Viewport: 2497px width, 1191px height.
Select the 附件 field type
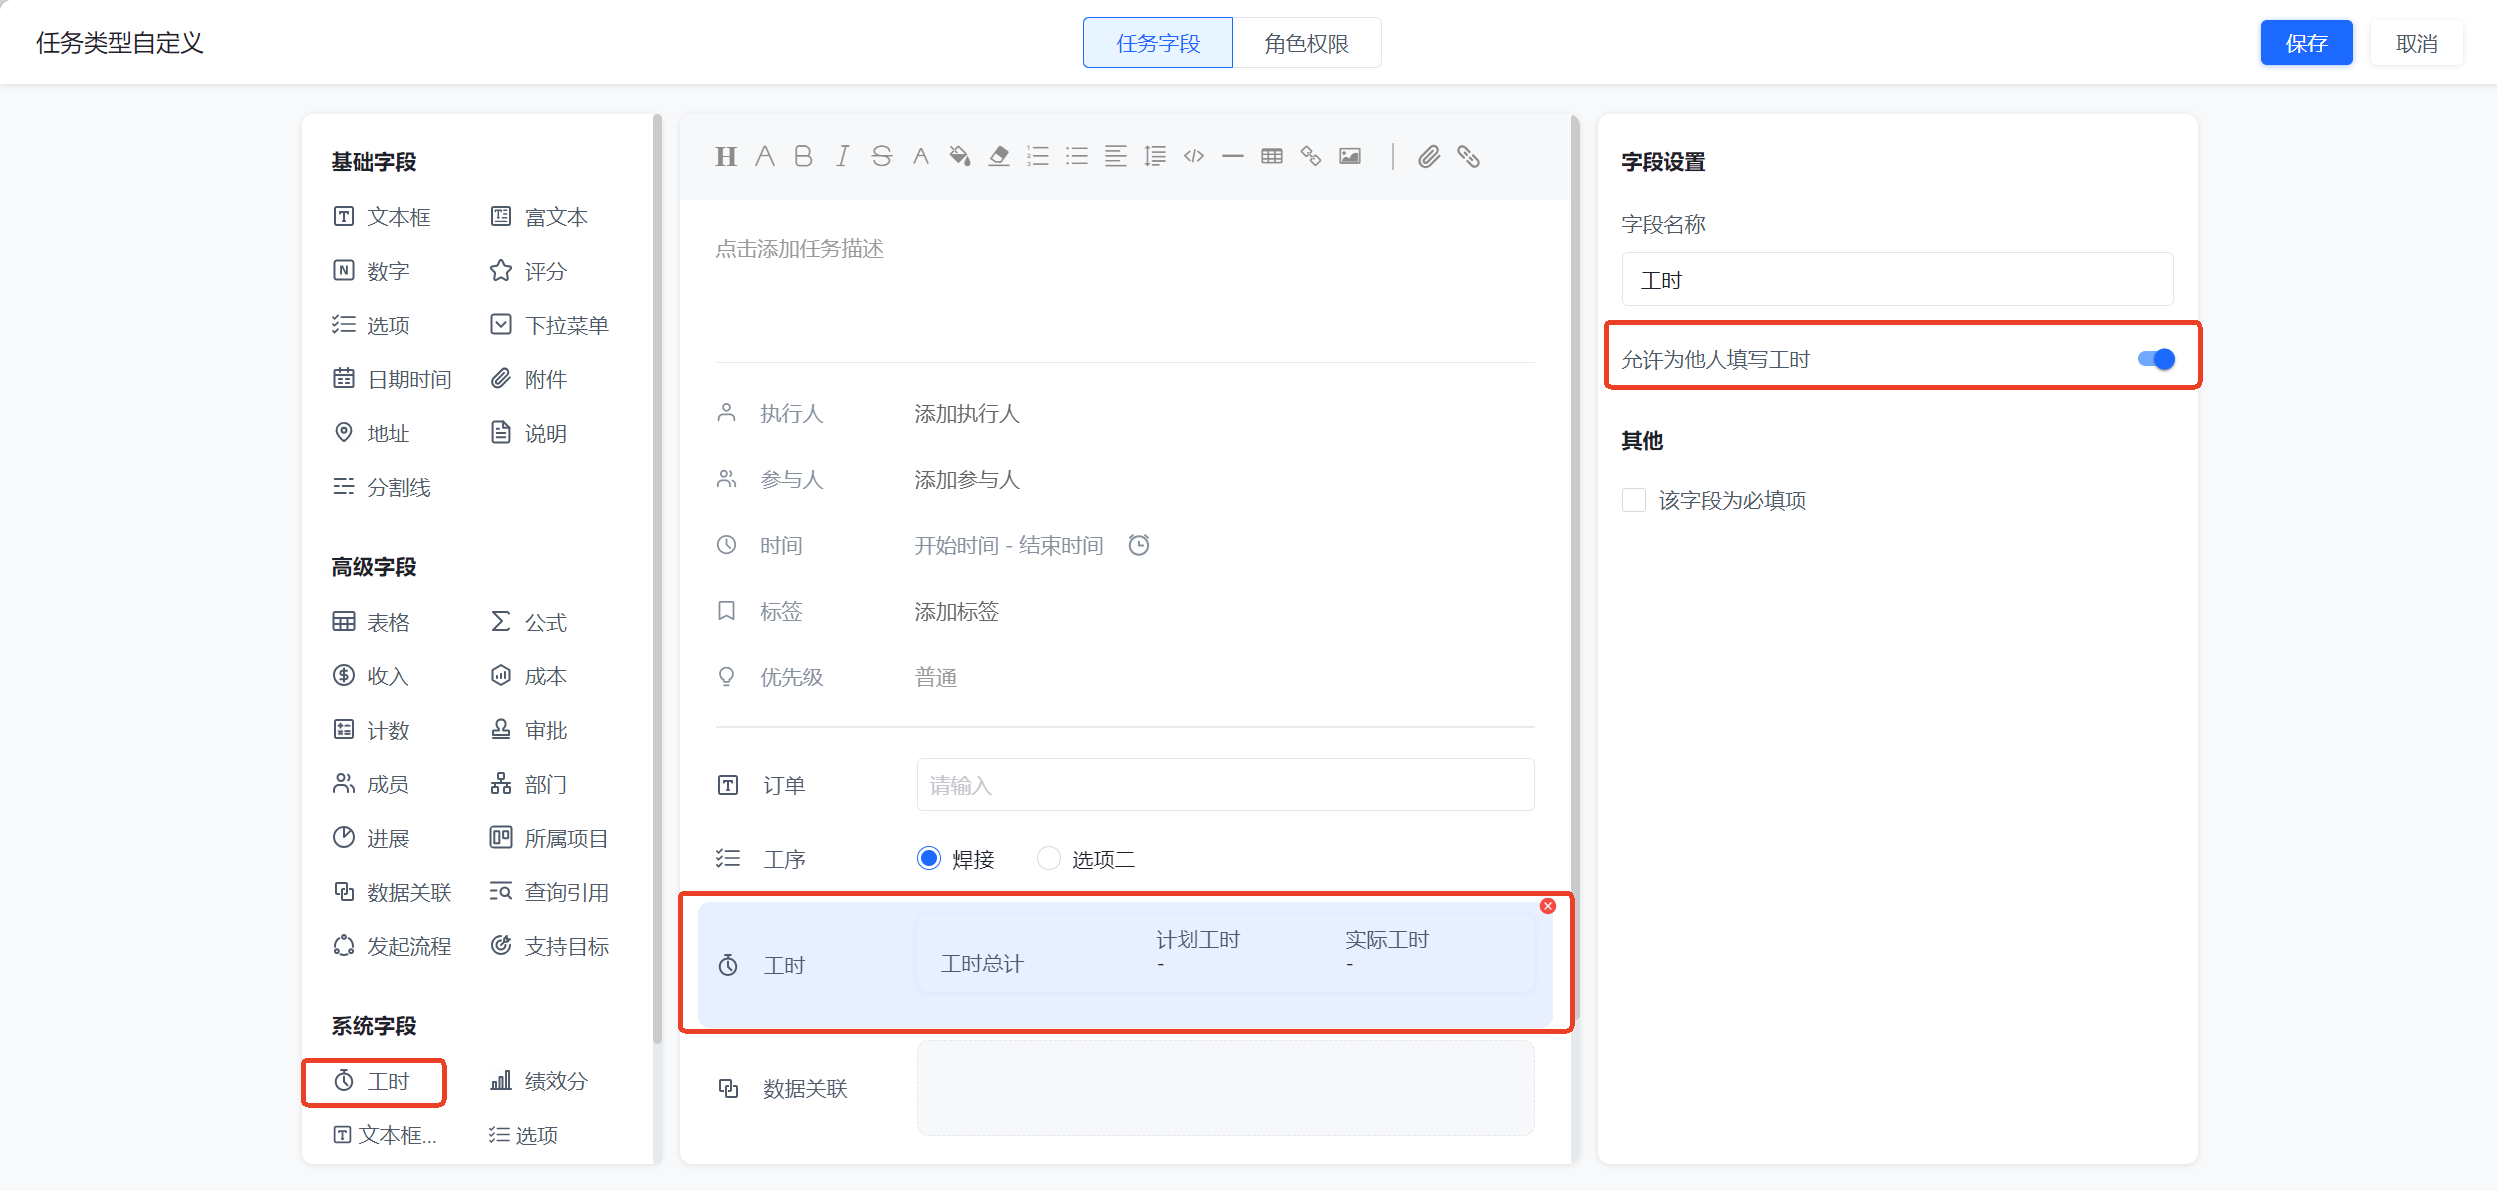click(x=529, y=379)
